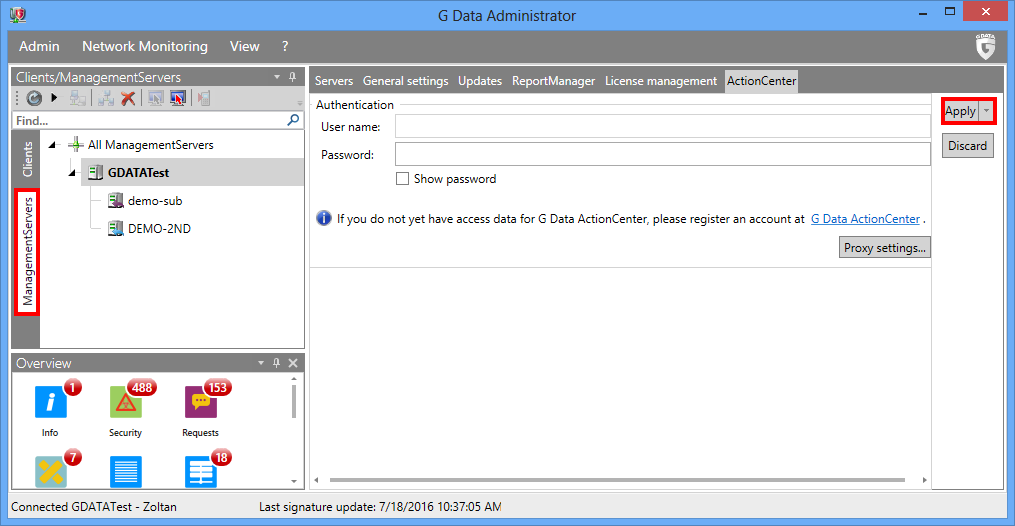Click the magnifier search icon in Find box

[x=293, y=120]
